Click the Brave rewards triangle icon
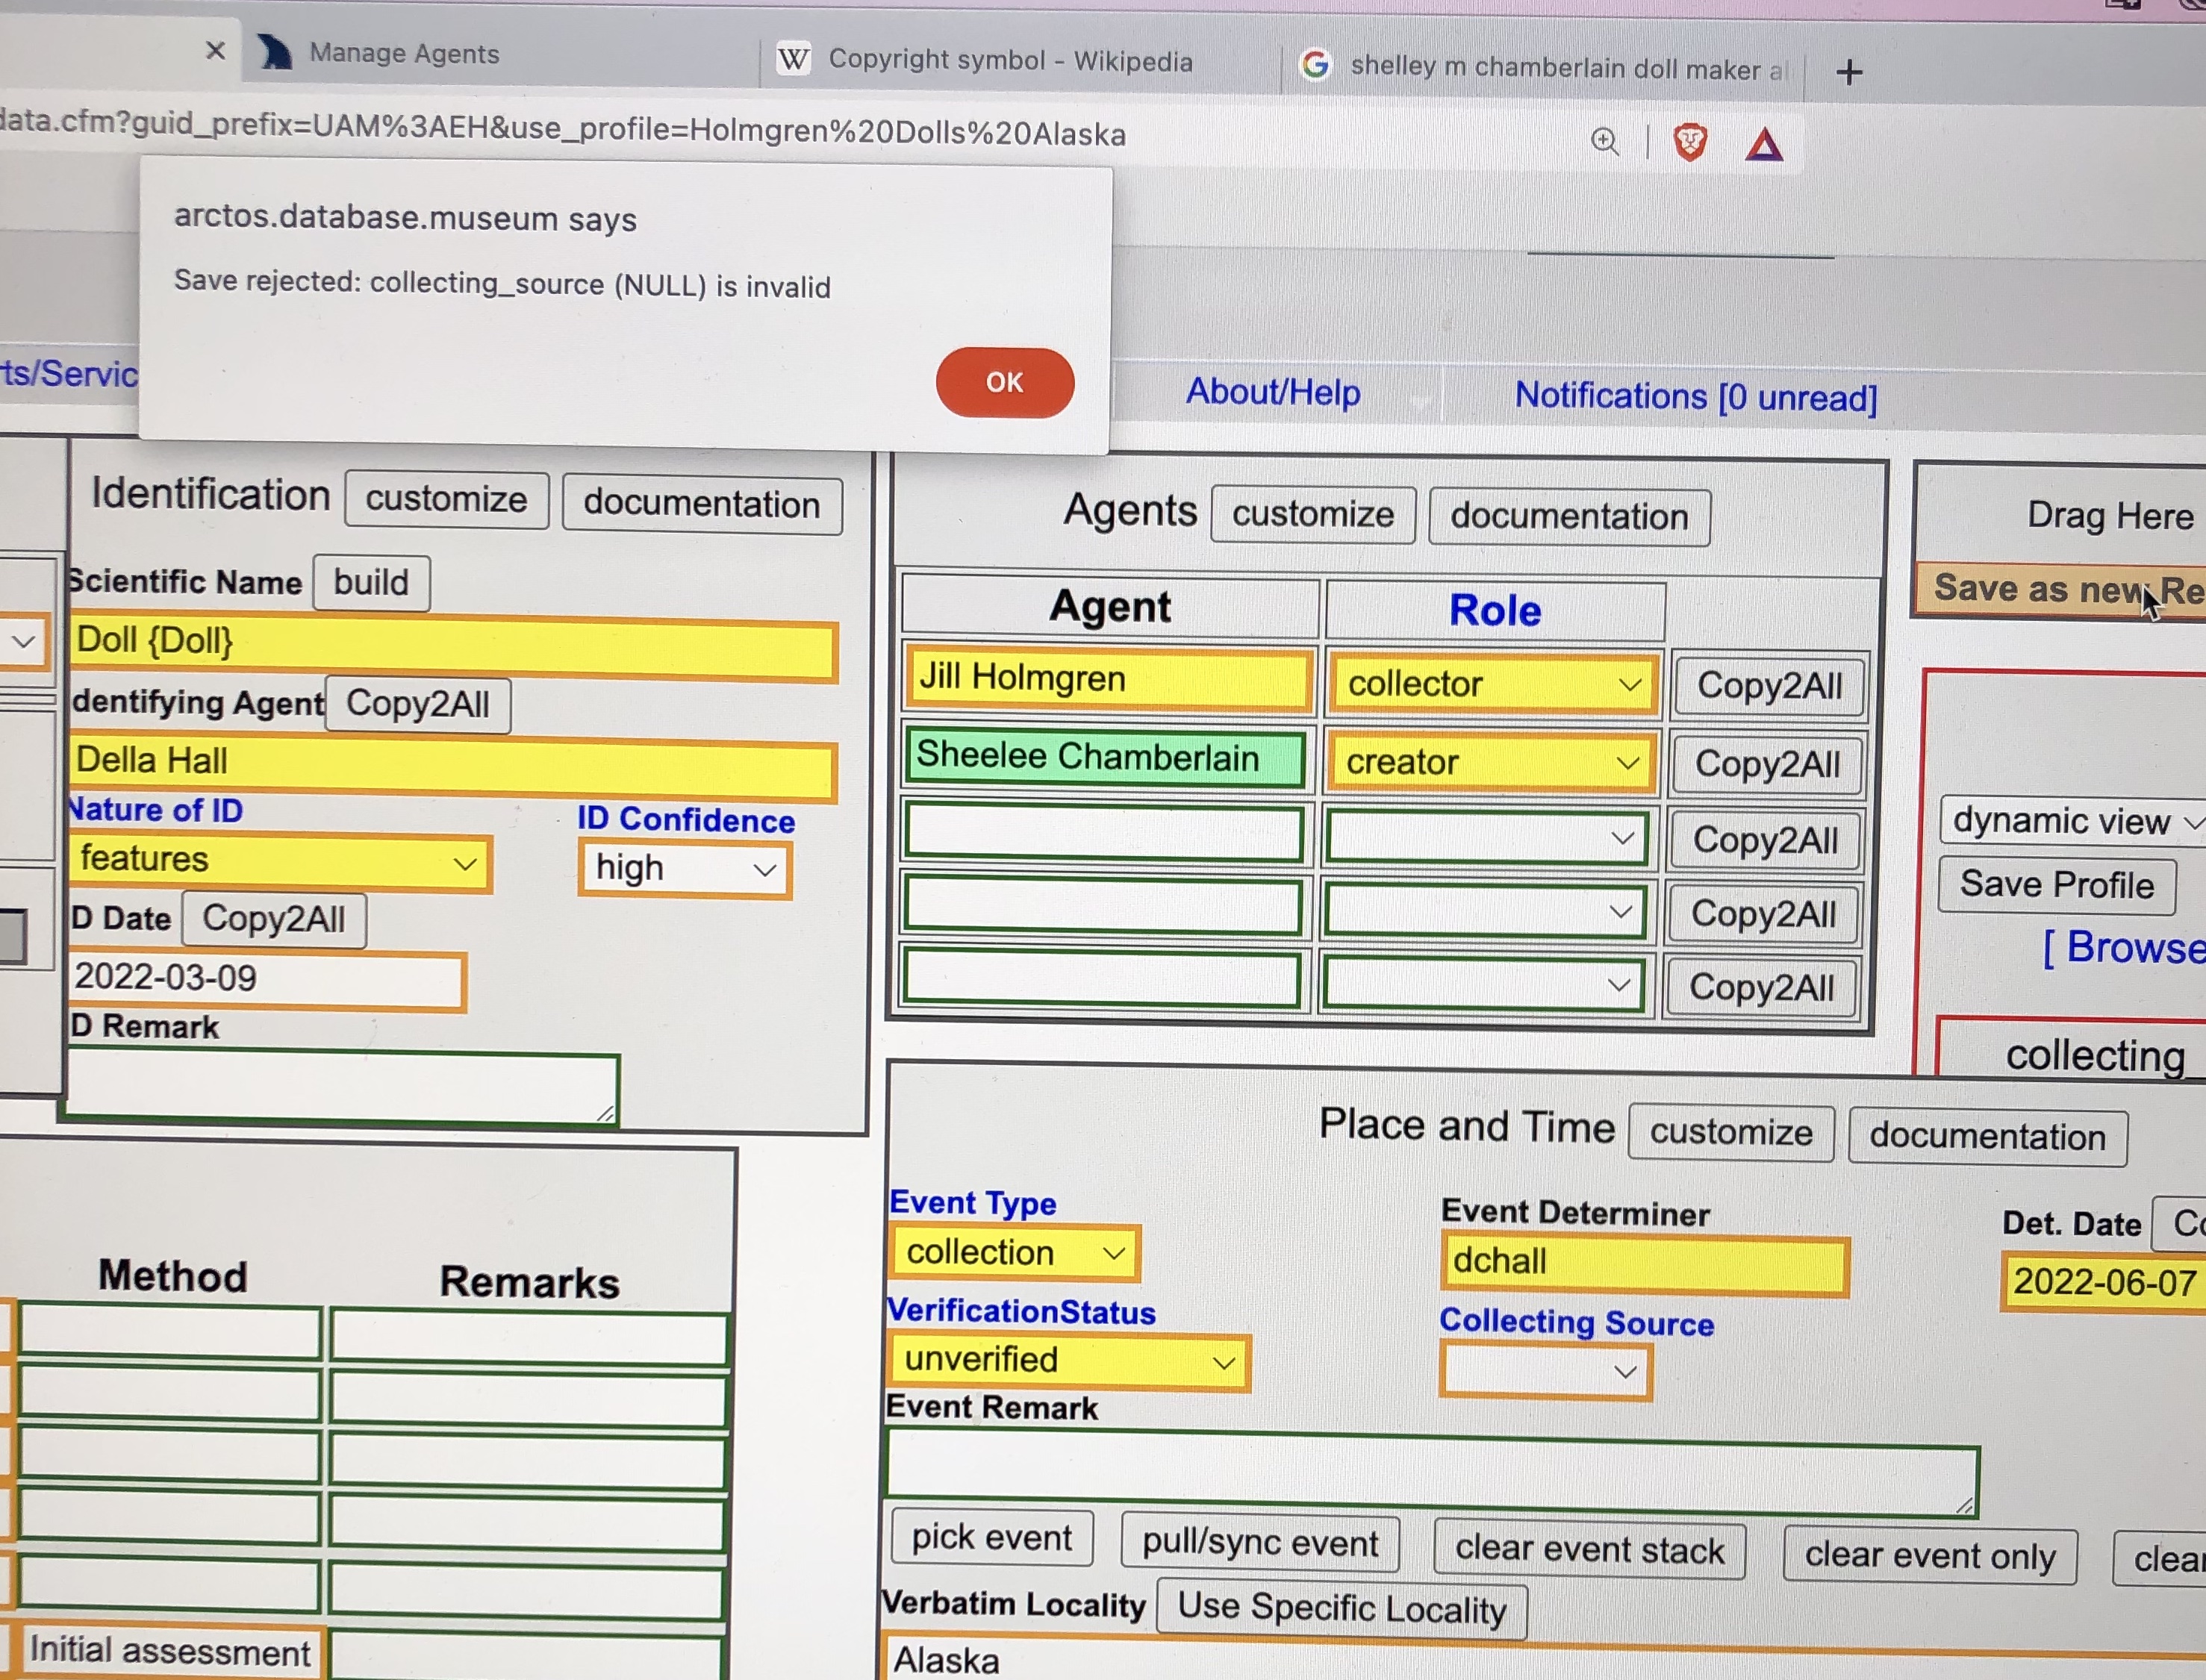 tap(1764, 146)
